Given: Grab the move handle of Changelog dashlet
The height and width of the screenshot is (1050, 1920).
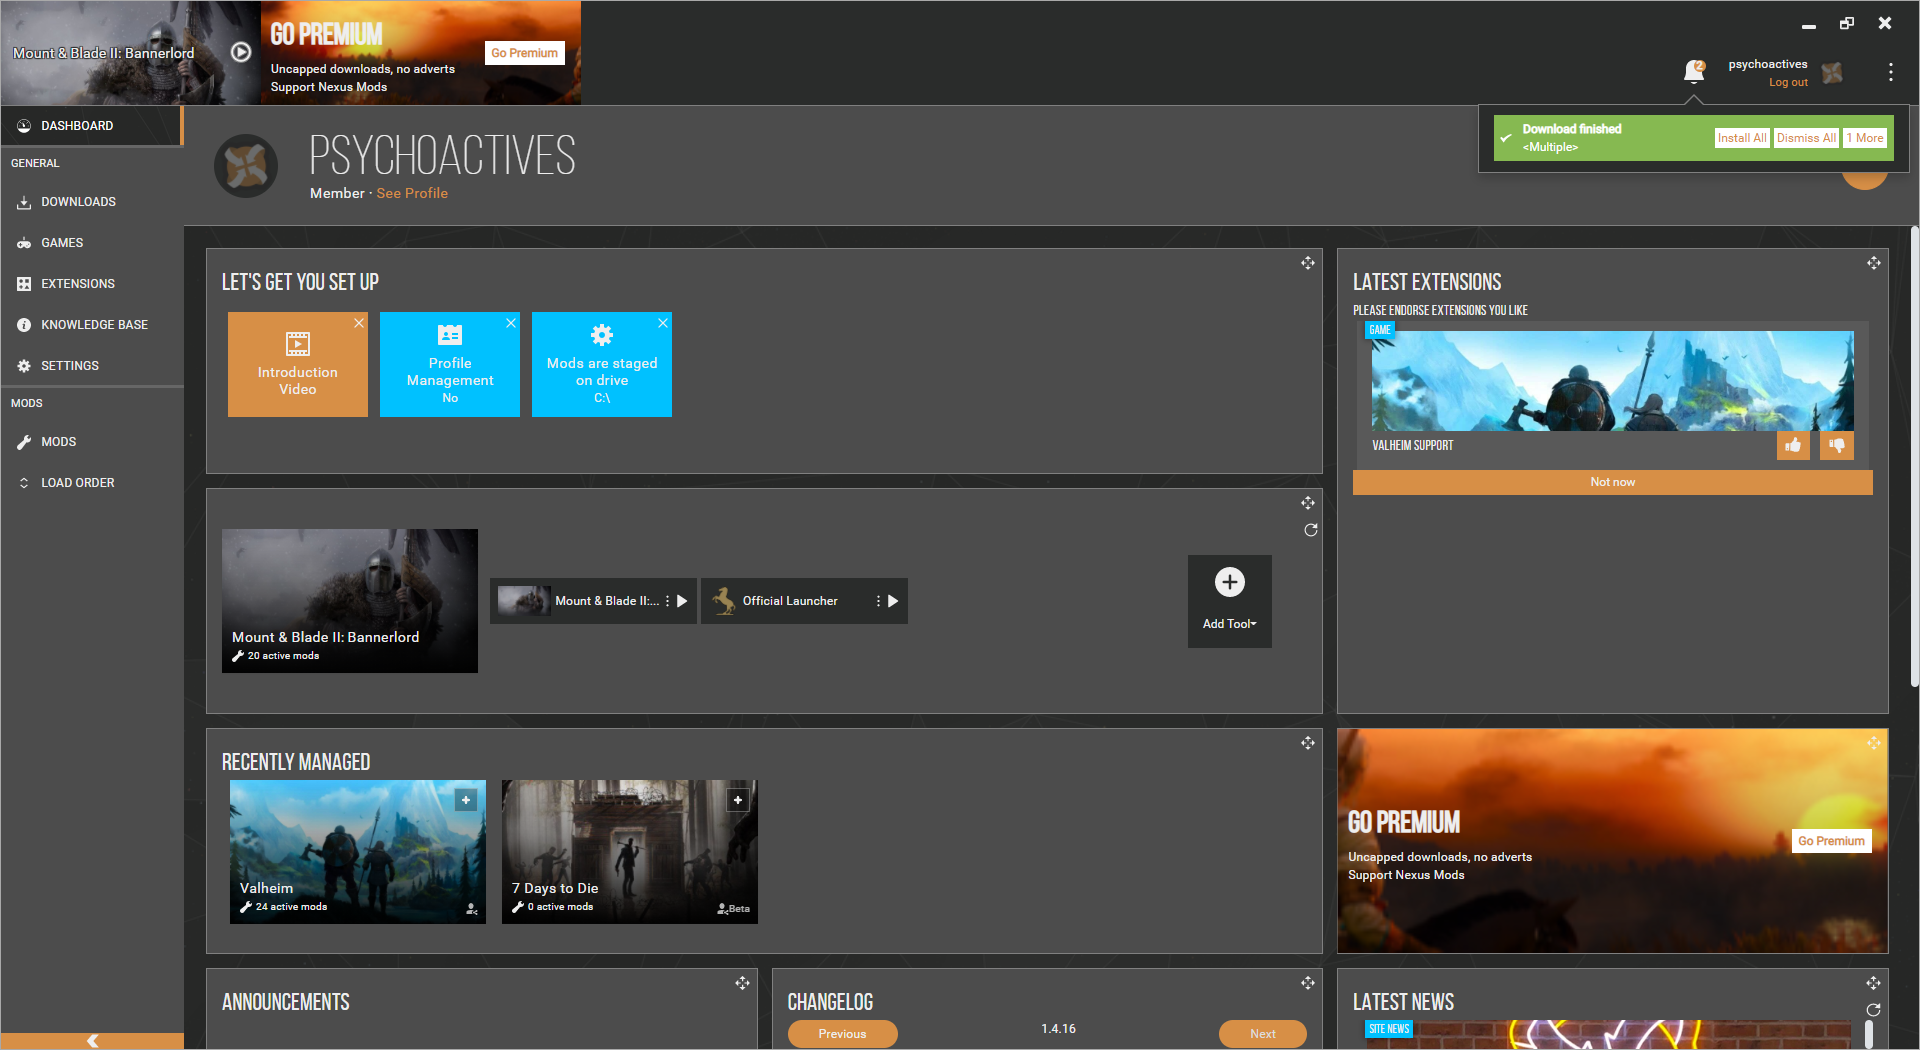Looking at the screenshot, I should click(x=1308, y=983).
